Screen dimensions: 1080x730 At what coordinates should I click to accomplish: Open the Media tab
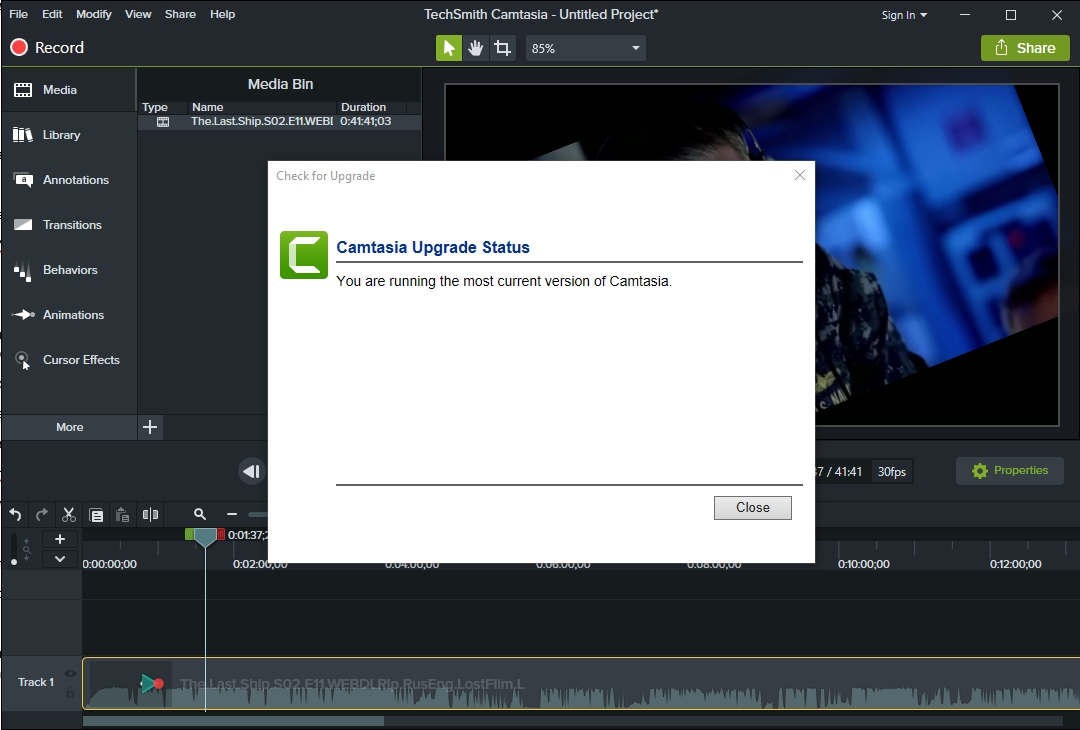69,90
